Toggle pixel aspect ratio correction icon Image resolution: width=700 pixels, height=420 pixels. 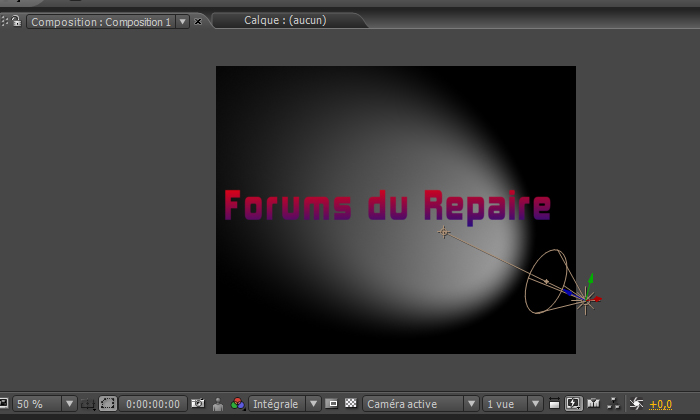pos(554,404)
